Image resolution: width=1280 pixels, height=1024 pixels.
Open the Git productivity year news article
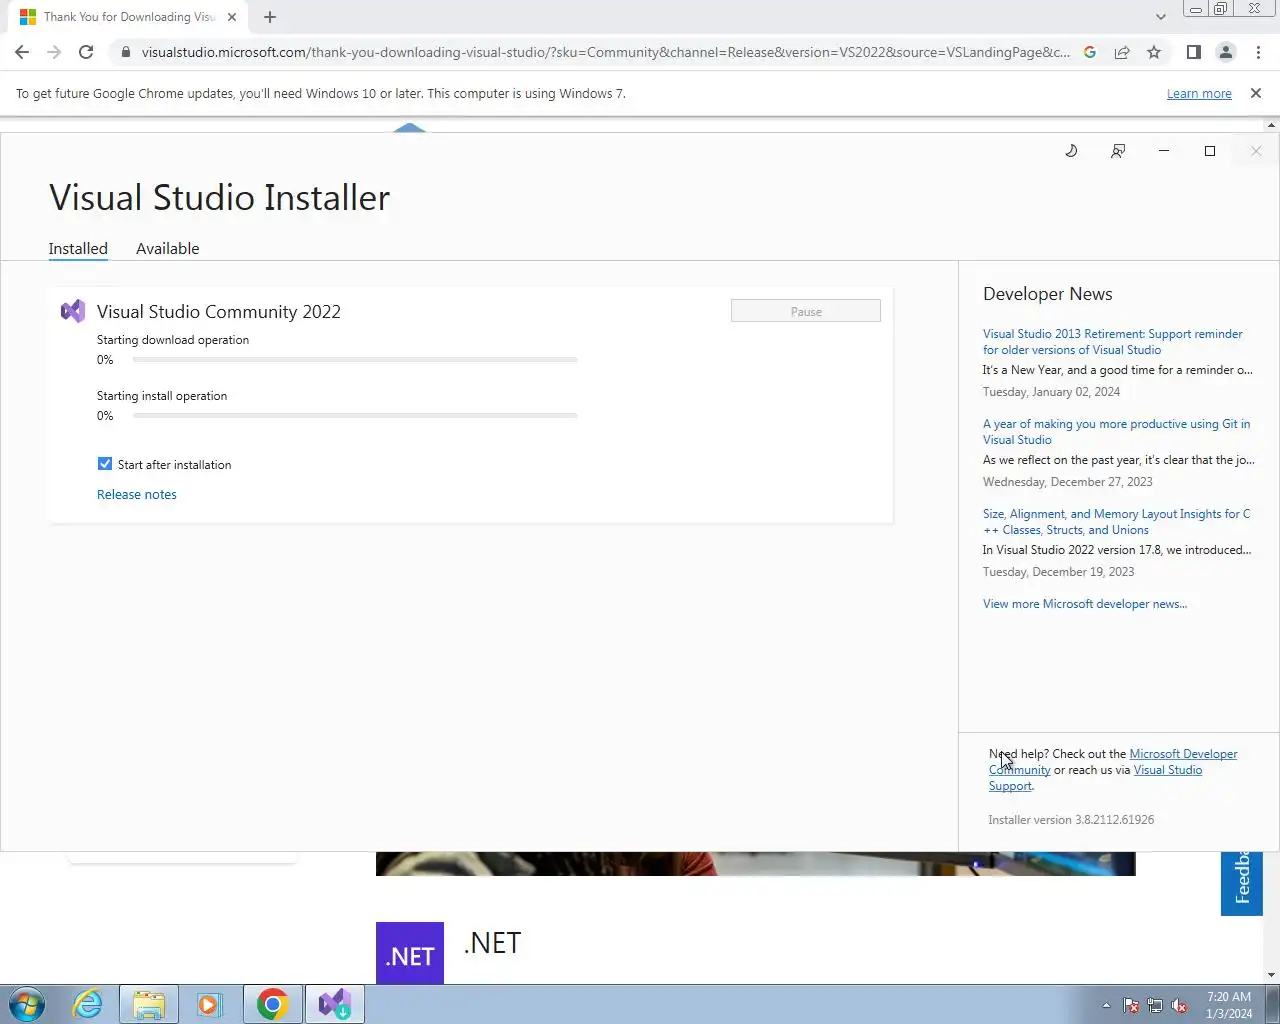coord(1116,432)
